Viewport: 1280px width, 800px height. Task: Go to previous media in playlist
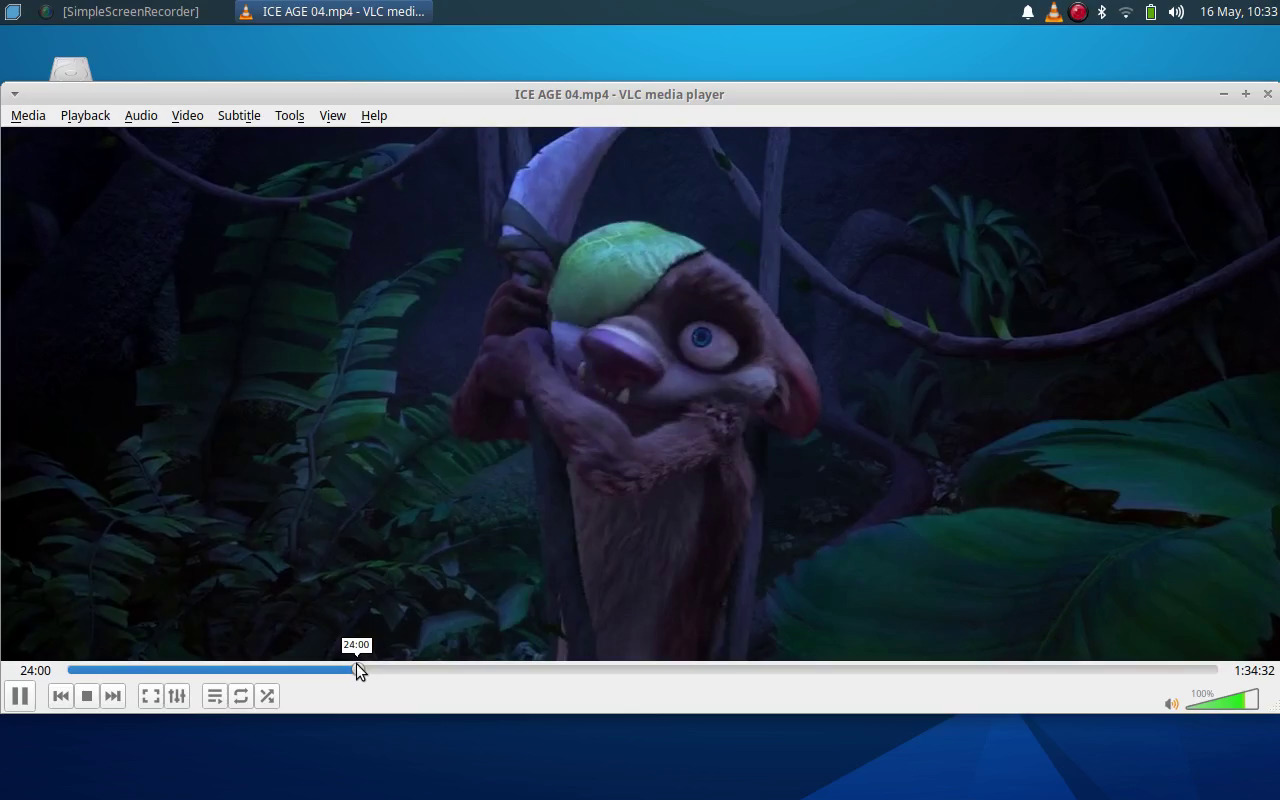[x=61, y=696]
